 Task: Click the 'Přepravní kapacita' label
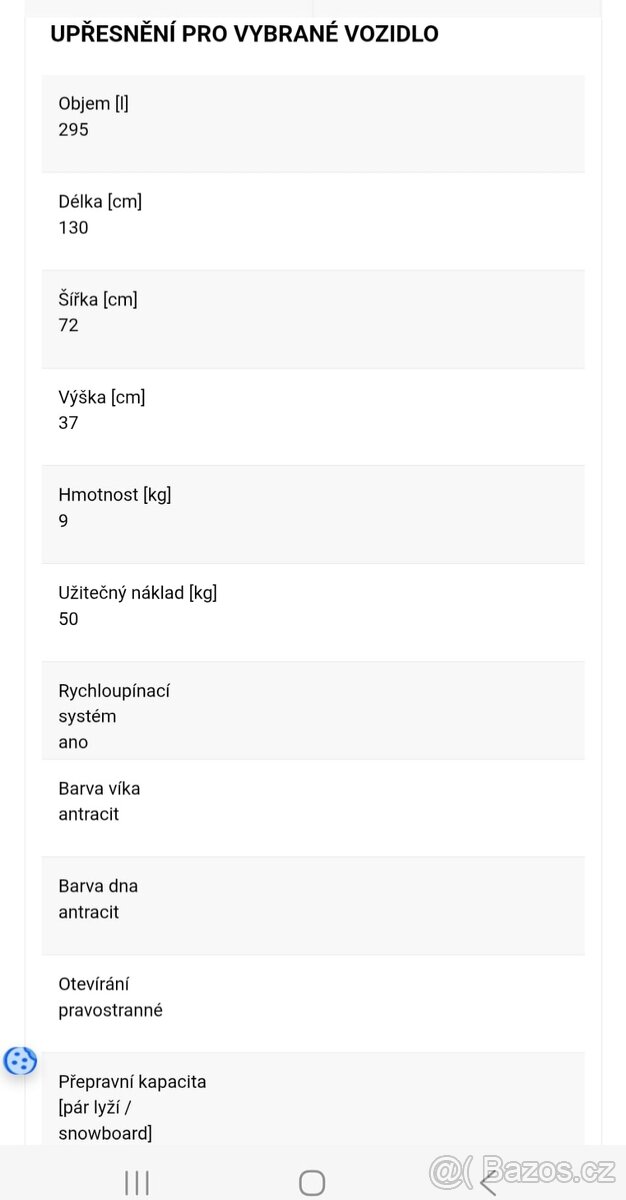pos(132,1081)
